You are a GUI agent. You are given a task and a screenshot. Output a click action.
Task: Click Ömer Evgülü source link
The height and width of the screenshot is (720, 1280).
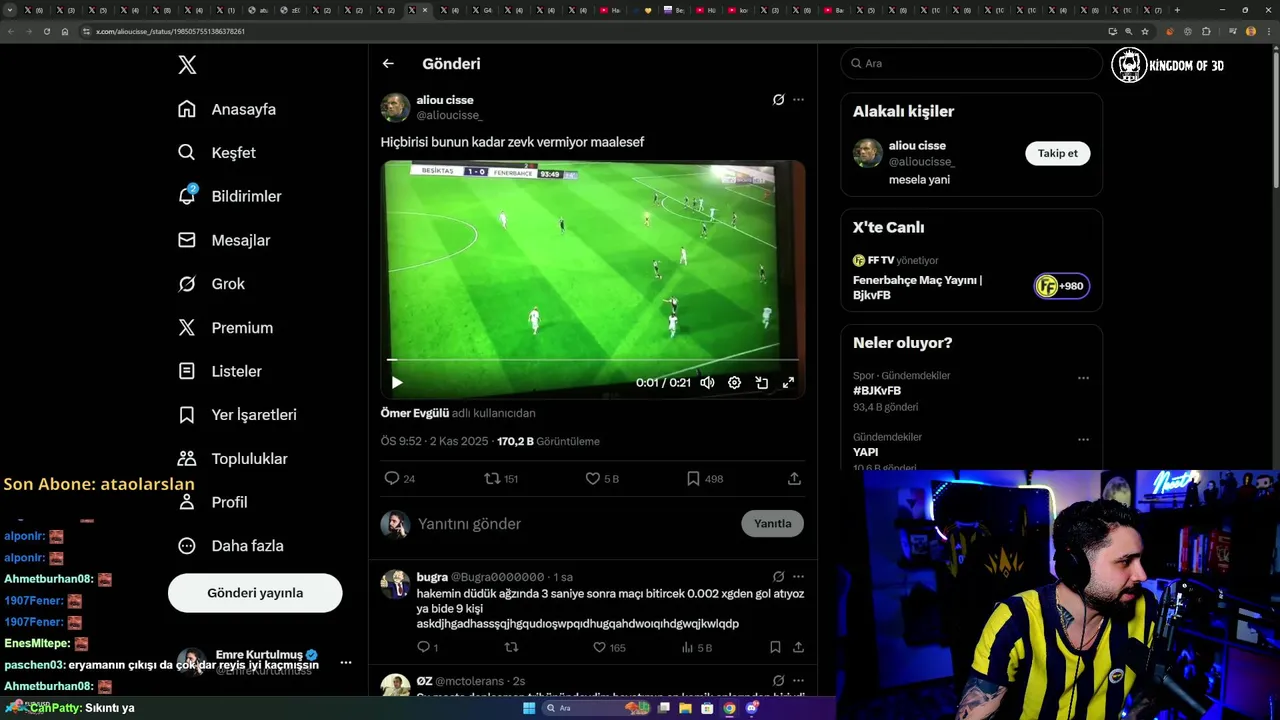click(415, 413)
